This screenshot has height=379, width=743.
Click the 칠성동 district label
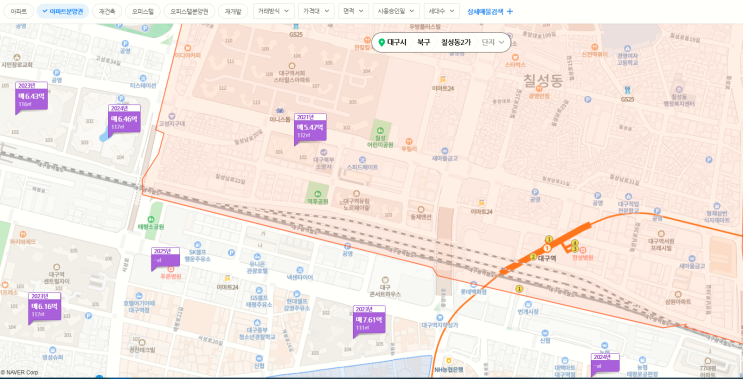click(x=543, y=80)
